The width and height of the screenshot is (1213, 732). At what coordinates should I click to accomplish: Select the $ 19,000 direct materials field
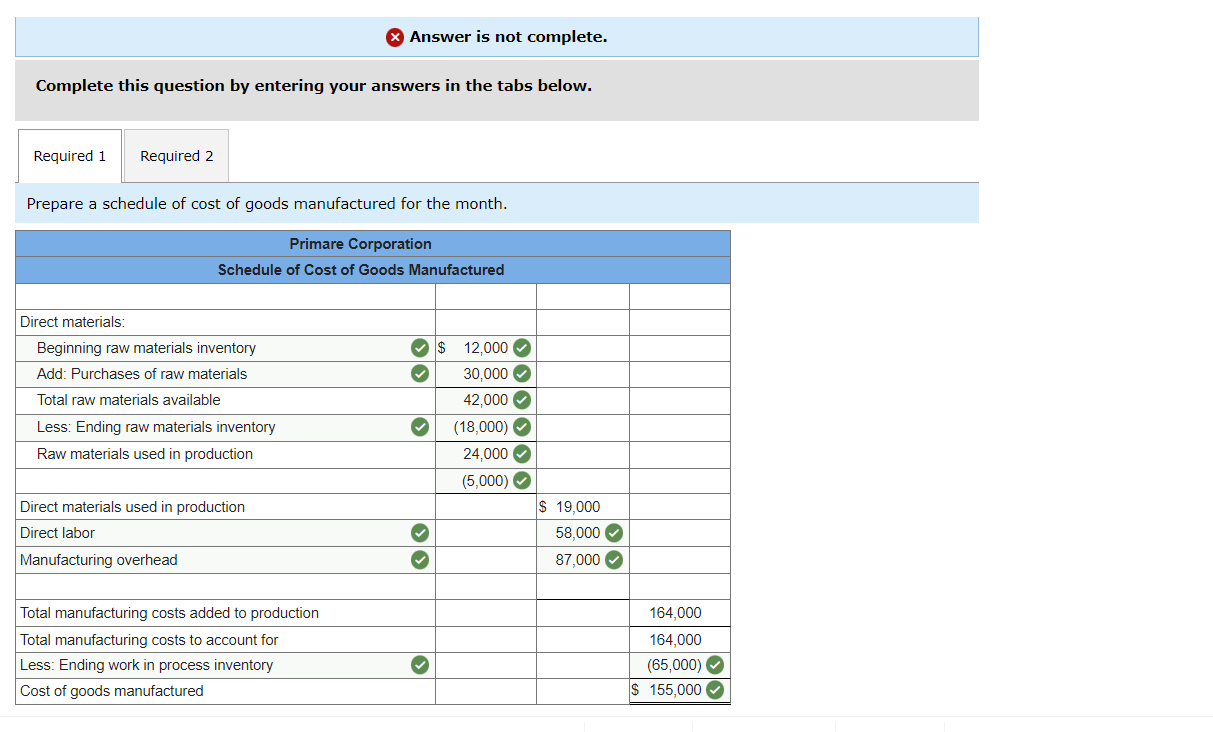582,507
